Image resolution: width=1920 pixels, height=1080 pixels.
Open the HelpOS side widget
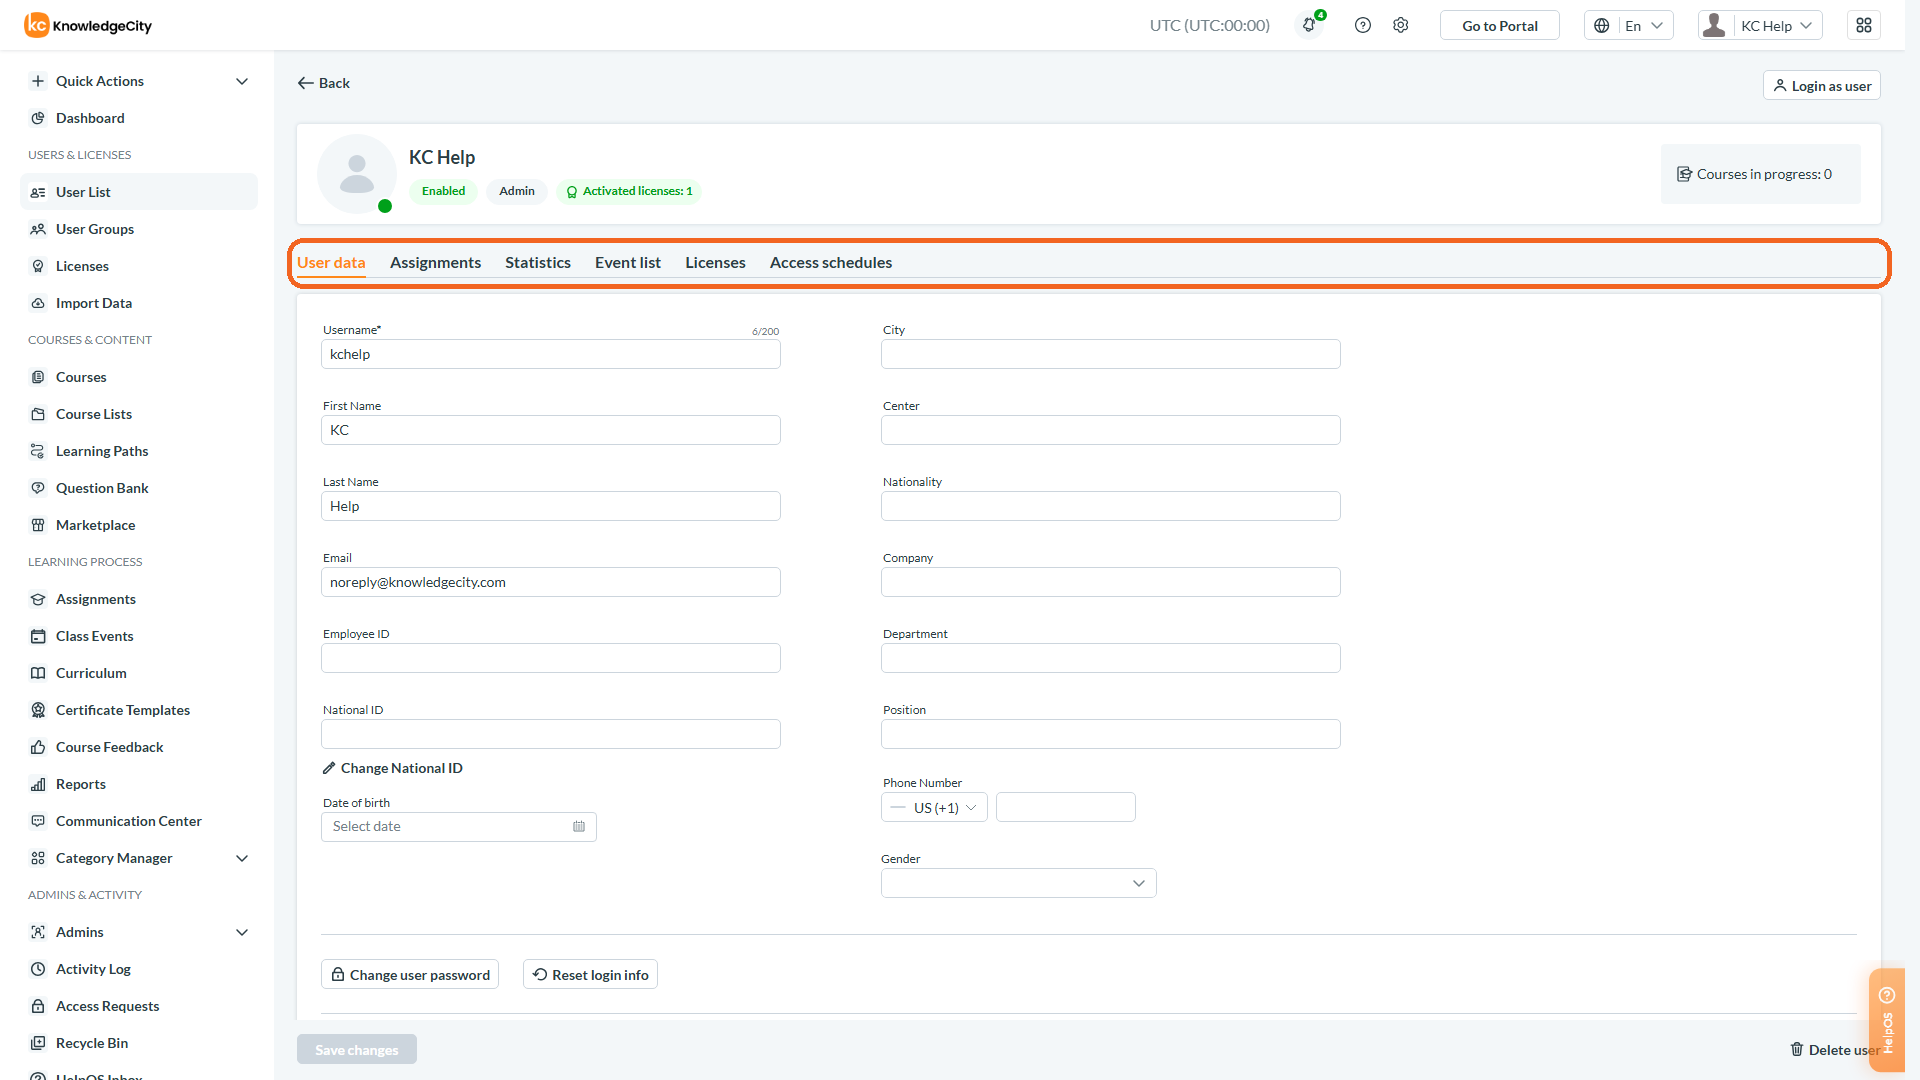[x=1887, y=1020]
